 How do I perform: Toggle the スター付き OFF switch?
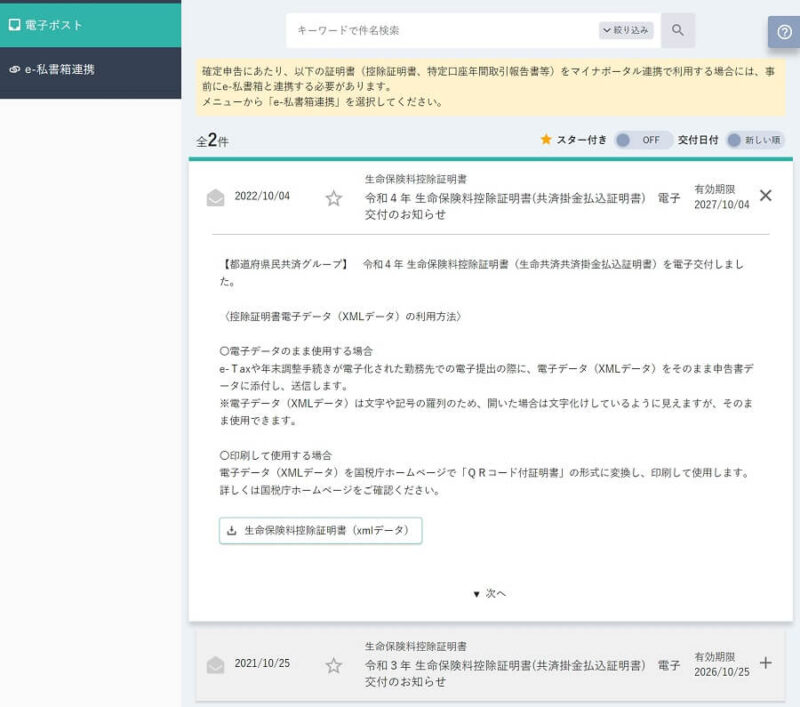(x=642, y=140)
